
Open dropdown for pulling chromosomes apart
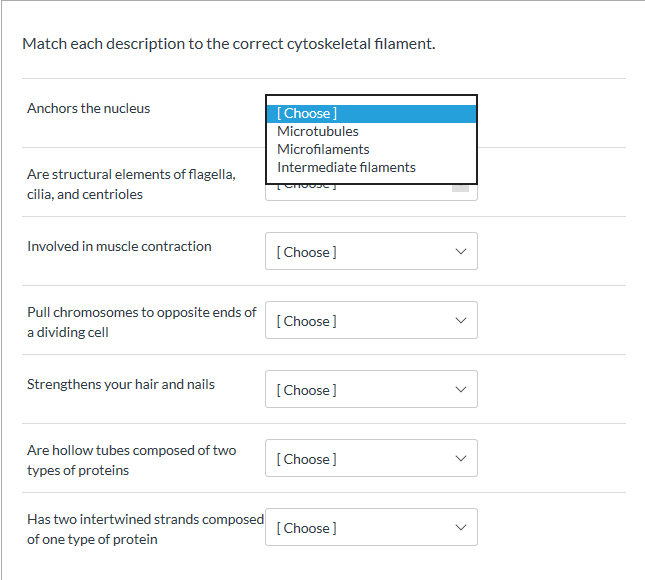(x=371, y=321)
